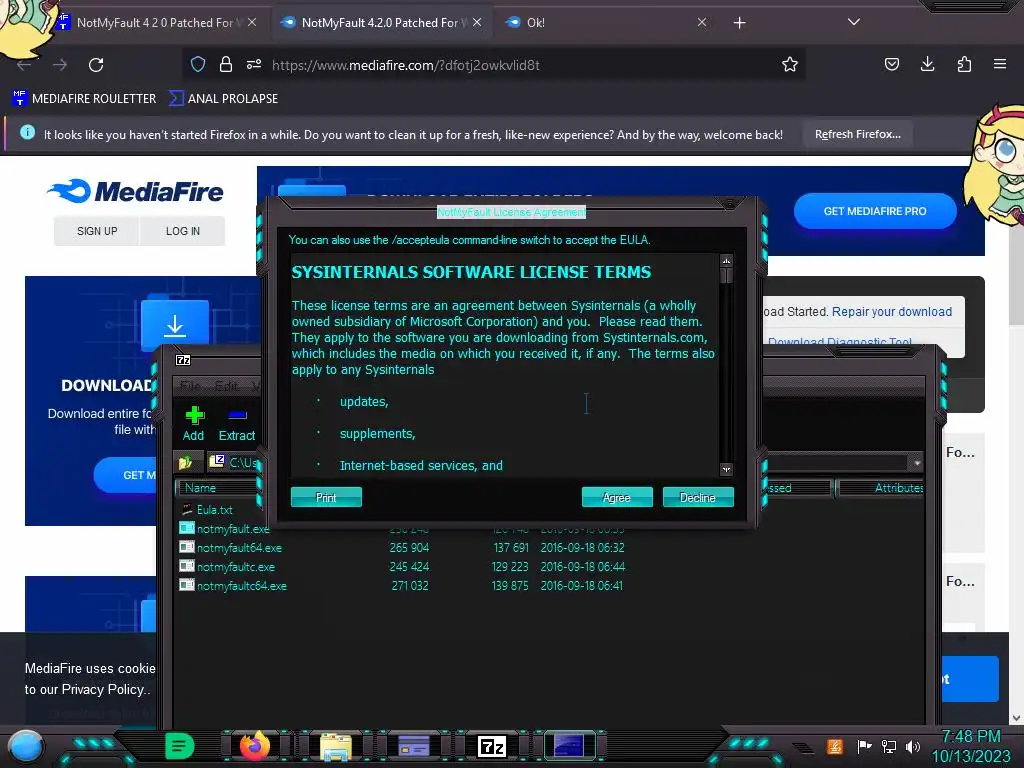Open the MEDIAFIRE ROULETTER bookmark

(85, 99)
